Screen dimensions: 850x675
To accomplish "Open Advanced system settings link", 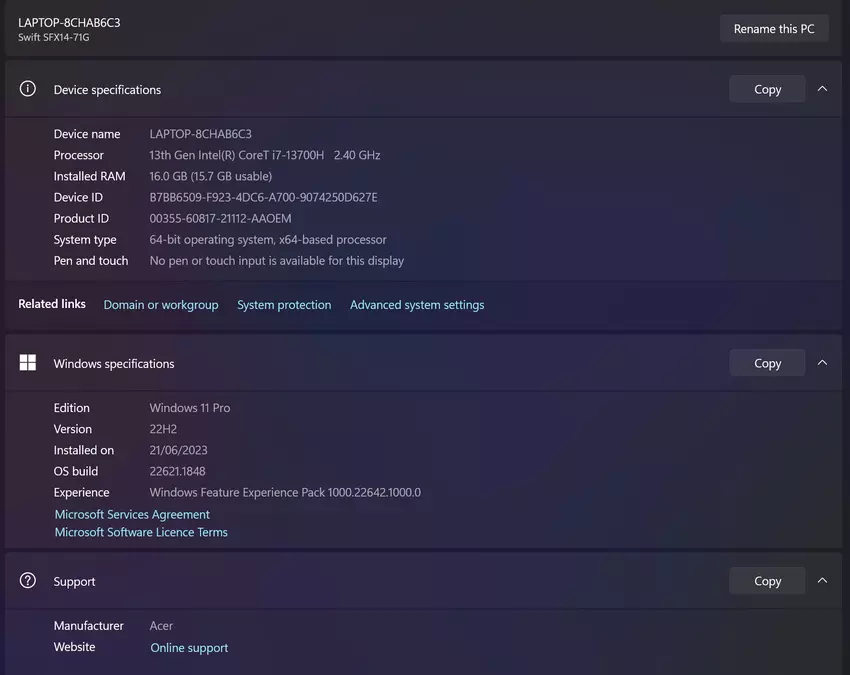I will (417, 305).
